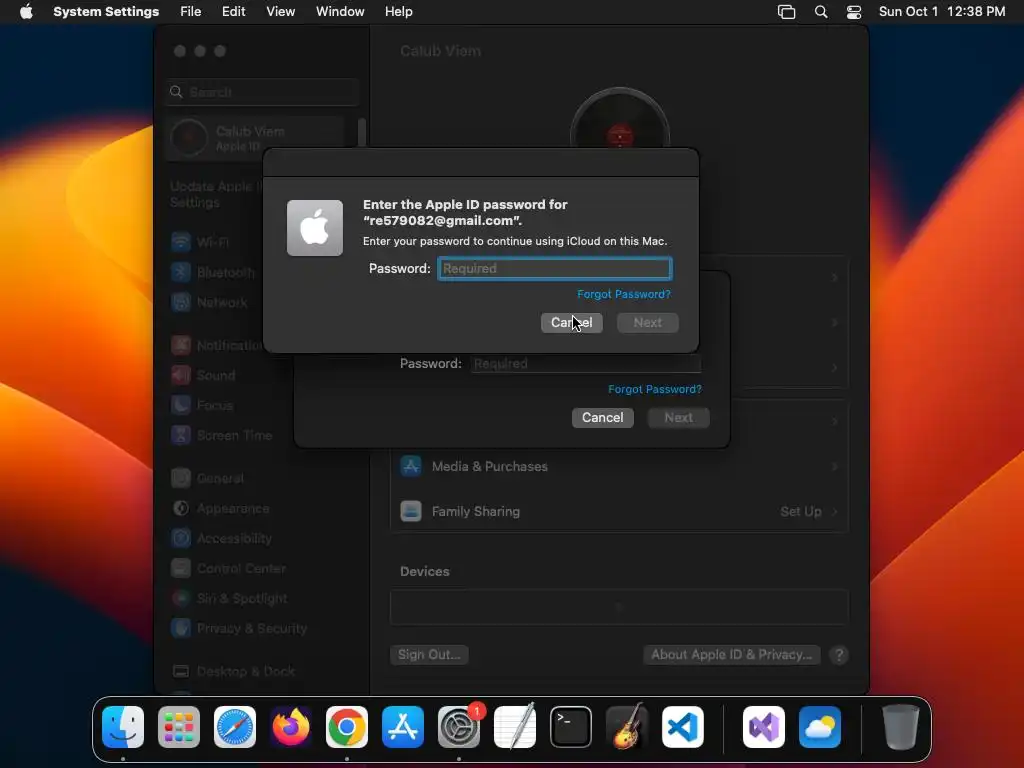Viewport: 1024px width, 768px height.
Task: Open Launchpad from the Dock
Action: 179,727
